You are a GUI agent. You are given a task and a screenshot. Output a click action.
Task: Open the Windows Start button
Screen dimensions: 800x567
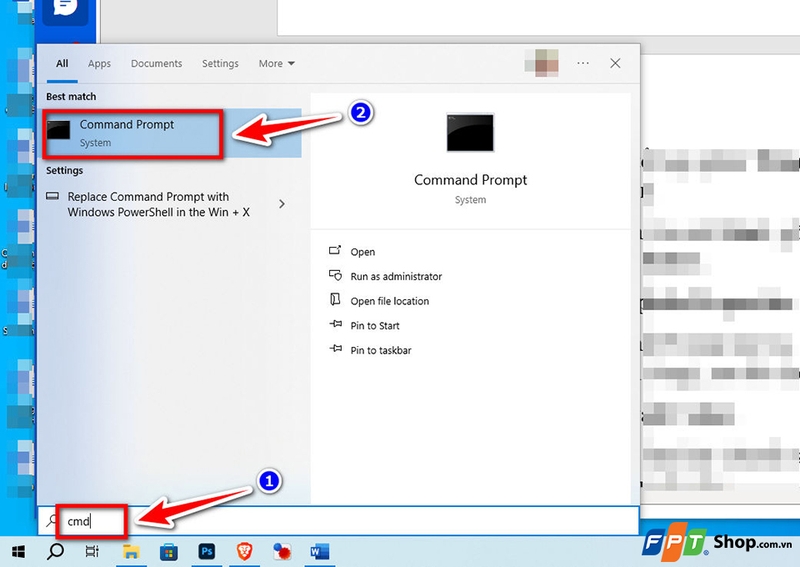coord(18,552)
